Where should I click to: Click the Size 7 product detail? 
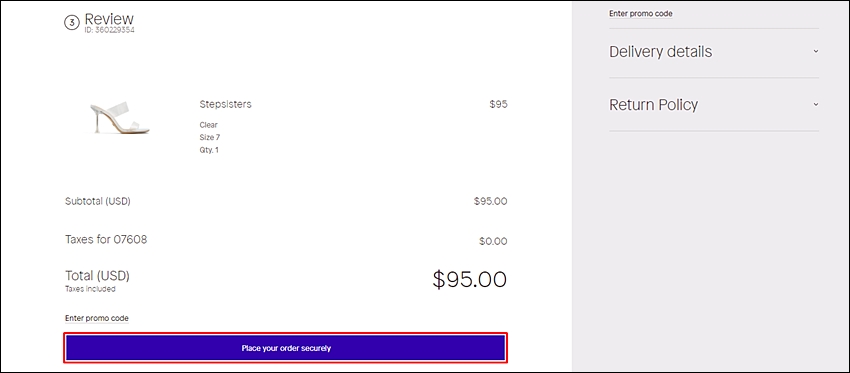pyautogui.click(x=209, y=137)
